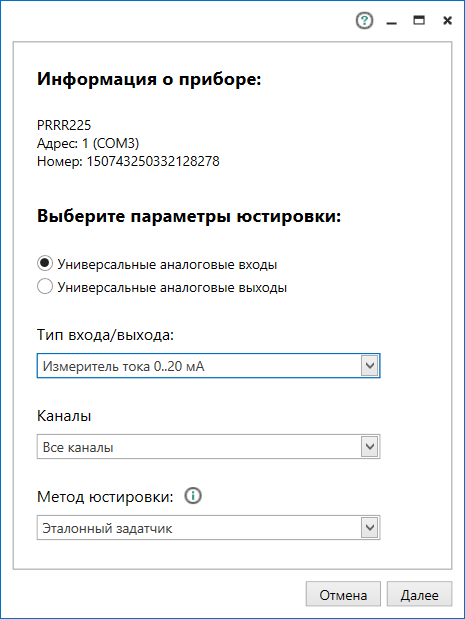The height and width of the screenshot is (619, 465).
Task: Click the Универсальные аналоговые входы label text
Action: [167, 264]
